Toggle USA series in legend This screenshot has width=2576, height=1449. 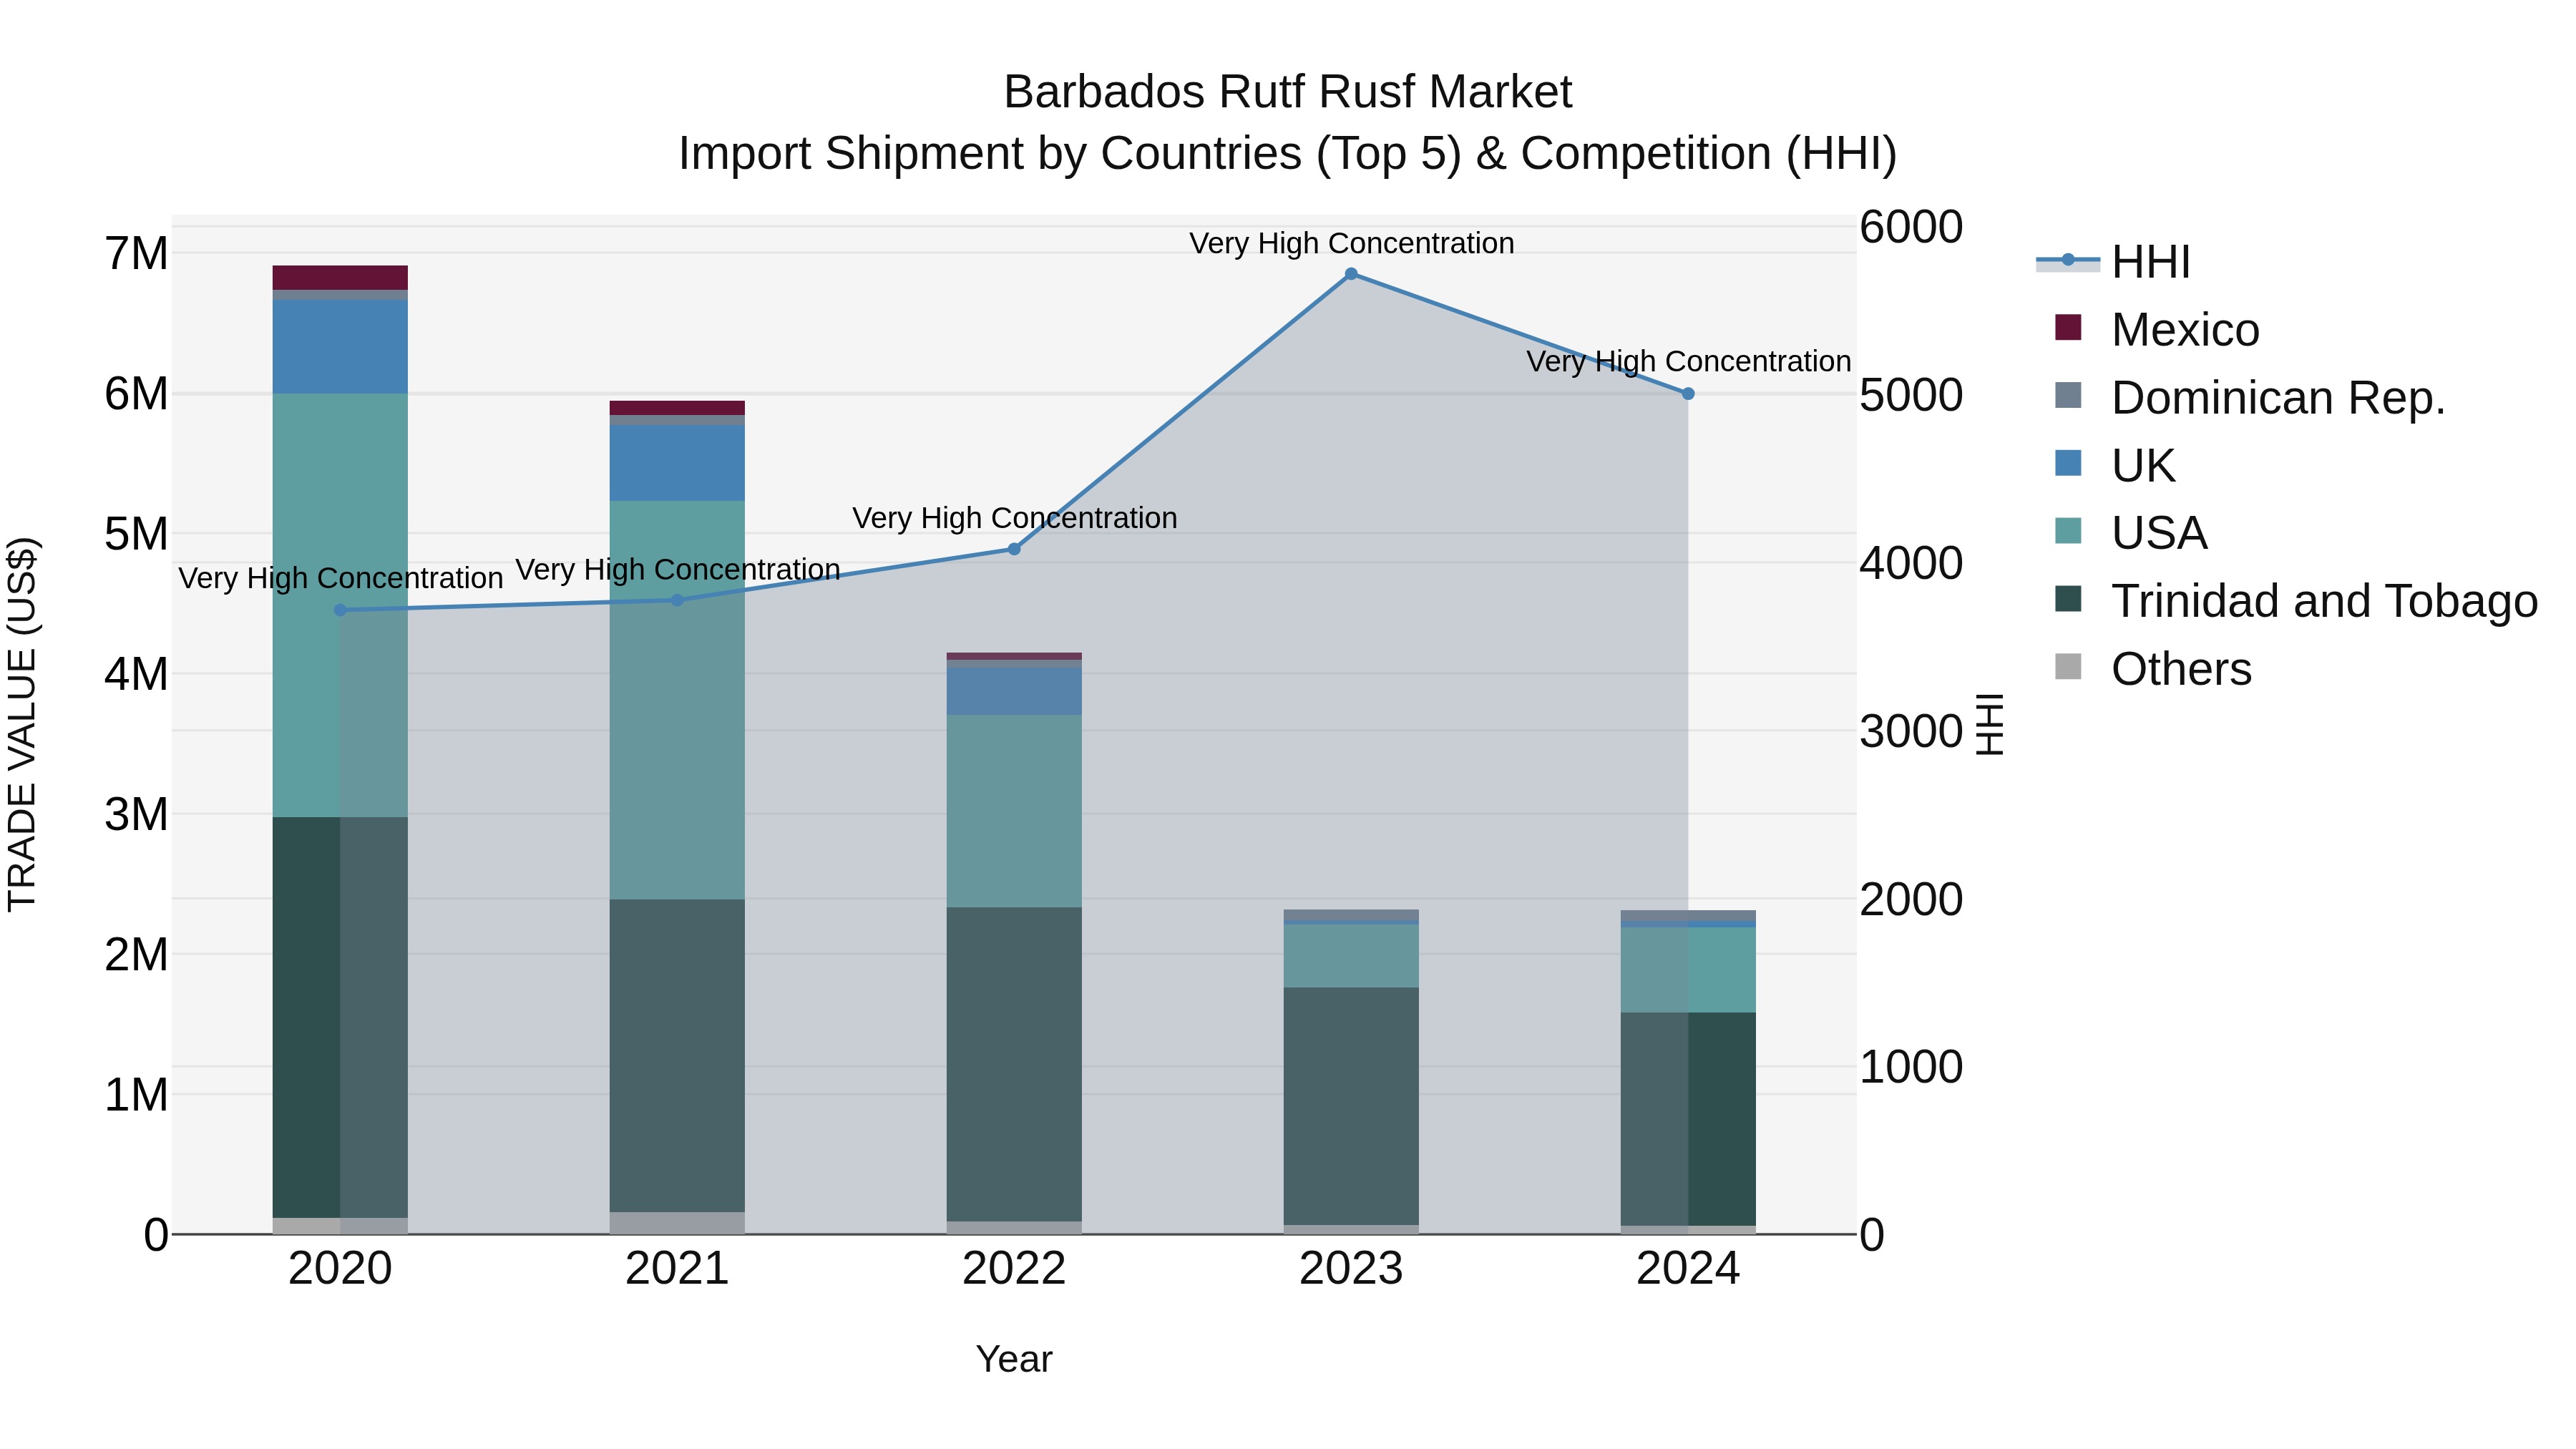pos(2130,532)
